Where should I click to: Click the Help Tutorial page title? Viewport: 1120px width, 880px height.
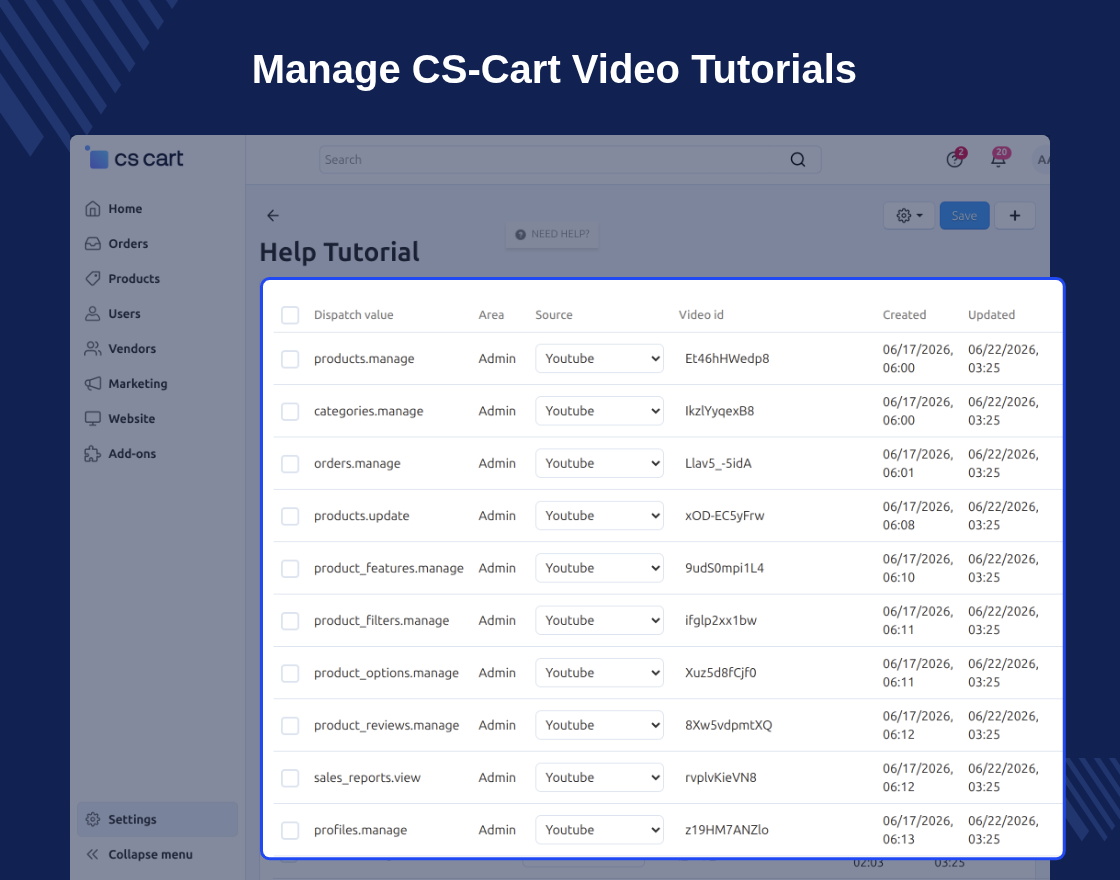click(x=339, y=252)
